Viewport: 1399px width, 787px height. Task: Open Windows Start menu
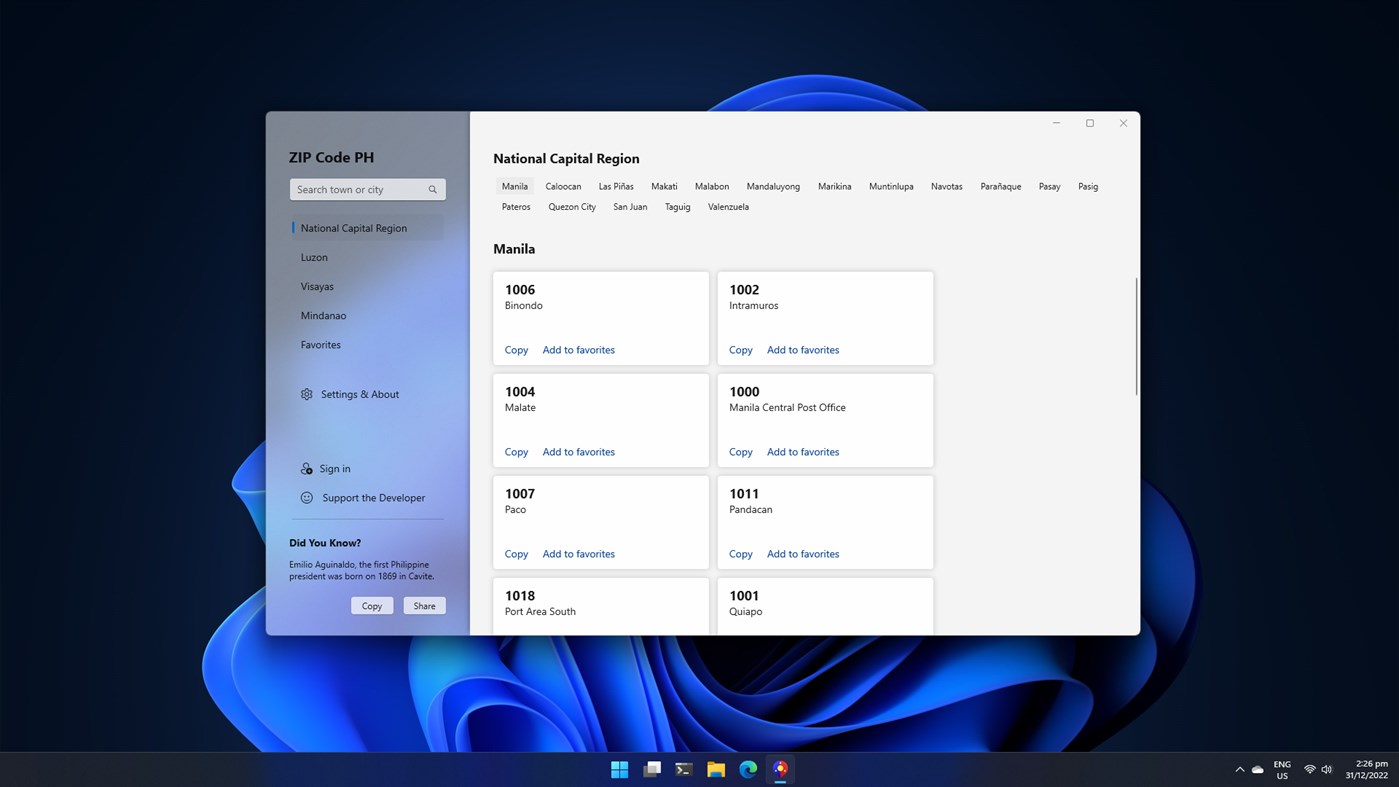[620, 769]
